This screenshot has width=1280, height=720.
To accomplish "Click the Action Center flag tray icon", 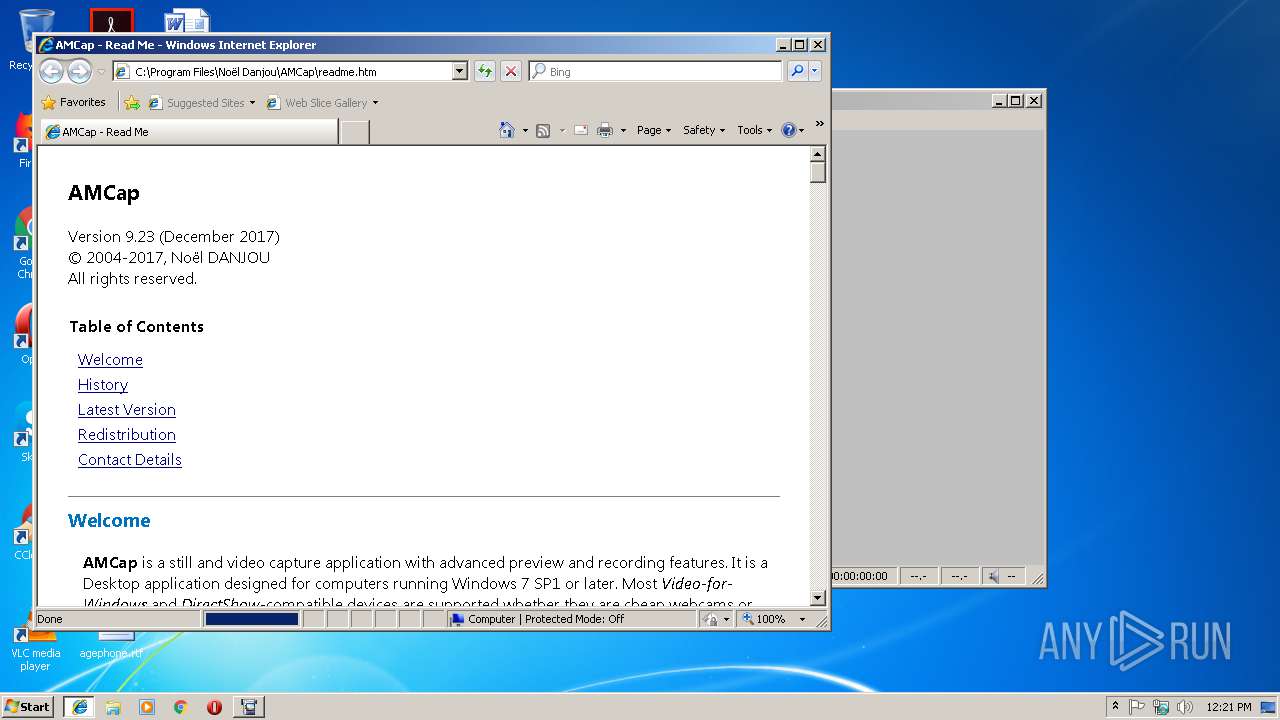I will click(x=1138, y=706).
